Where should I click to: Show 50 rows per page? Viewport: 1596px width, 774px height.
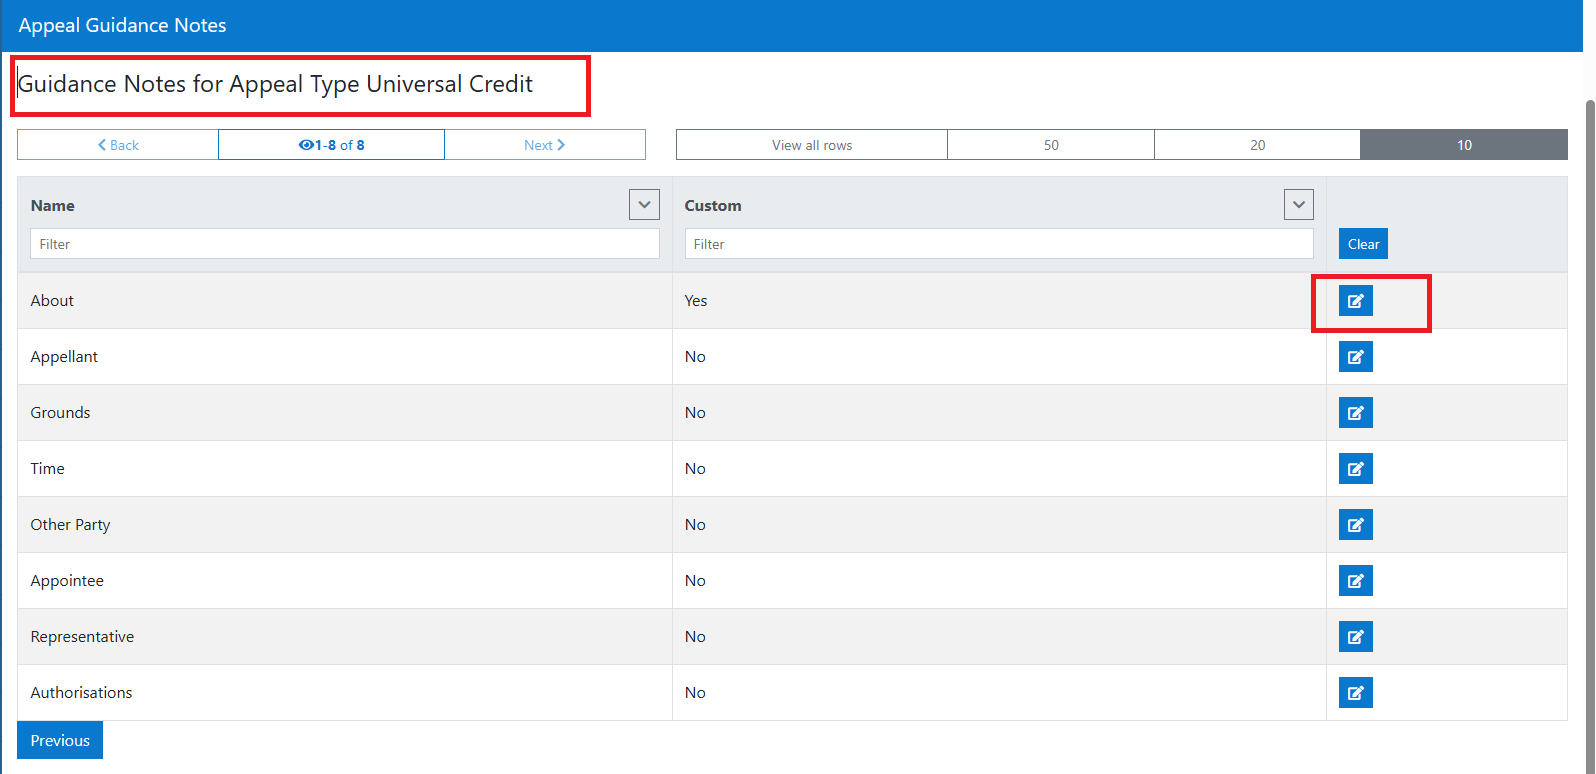click(1051, 145)
